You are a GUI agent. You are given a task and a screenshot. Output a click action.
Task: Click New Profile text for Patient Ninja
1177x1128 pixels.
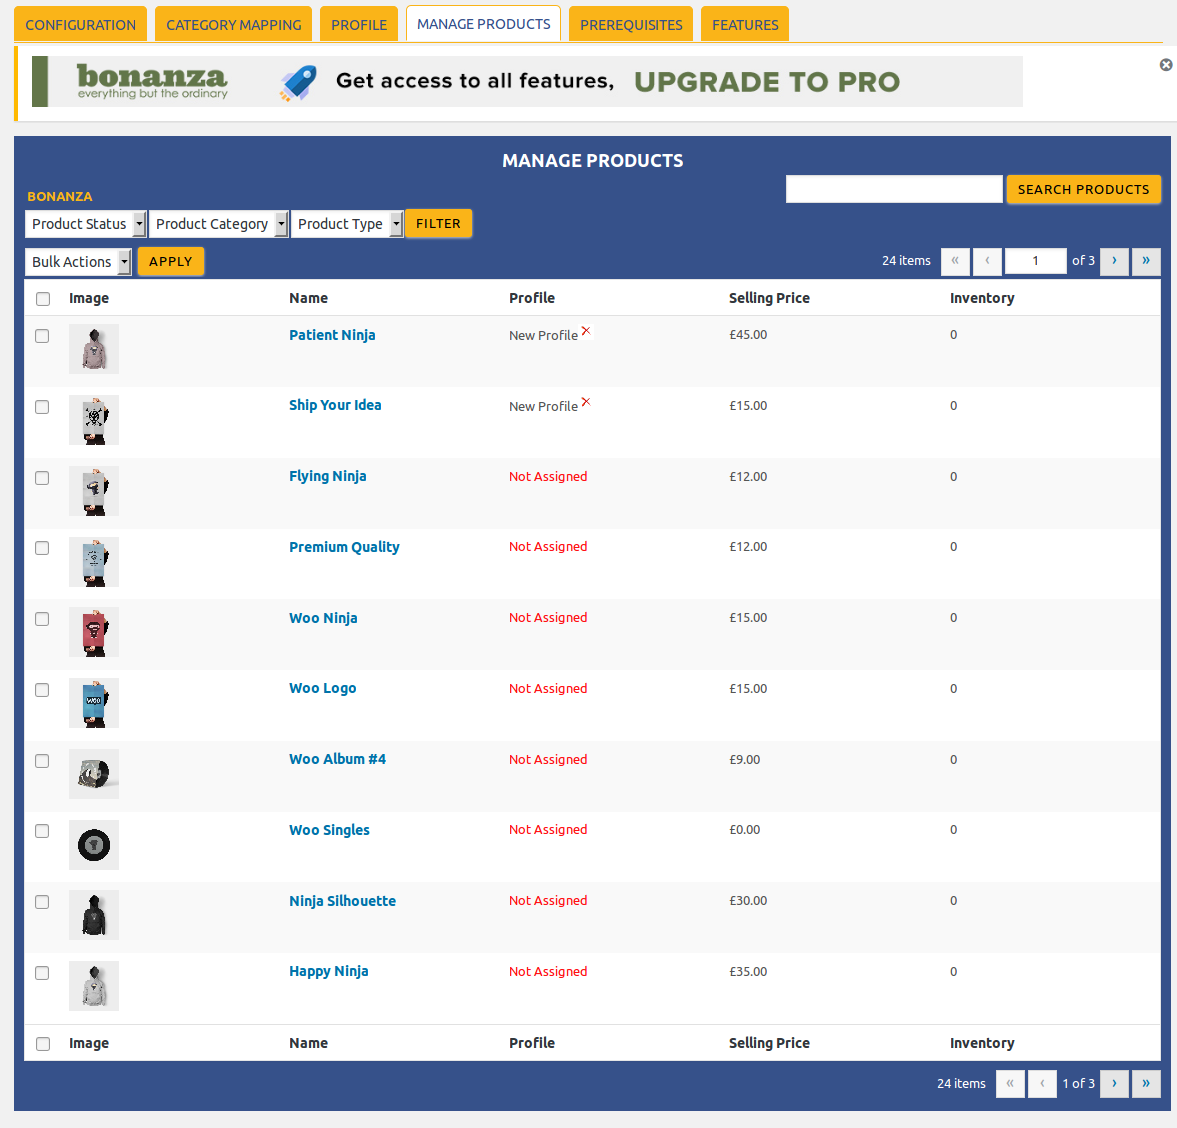[543, 335]
